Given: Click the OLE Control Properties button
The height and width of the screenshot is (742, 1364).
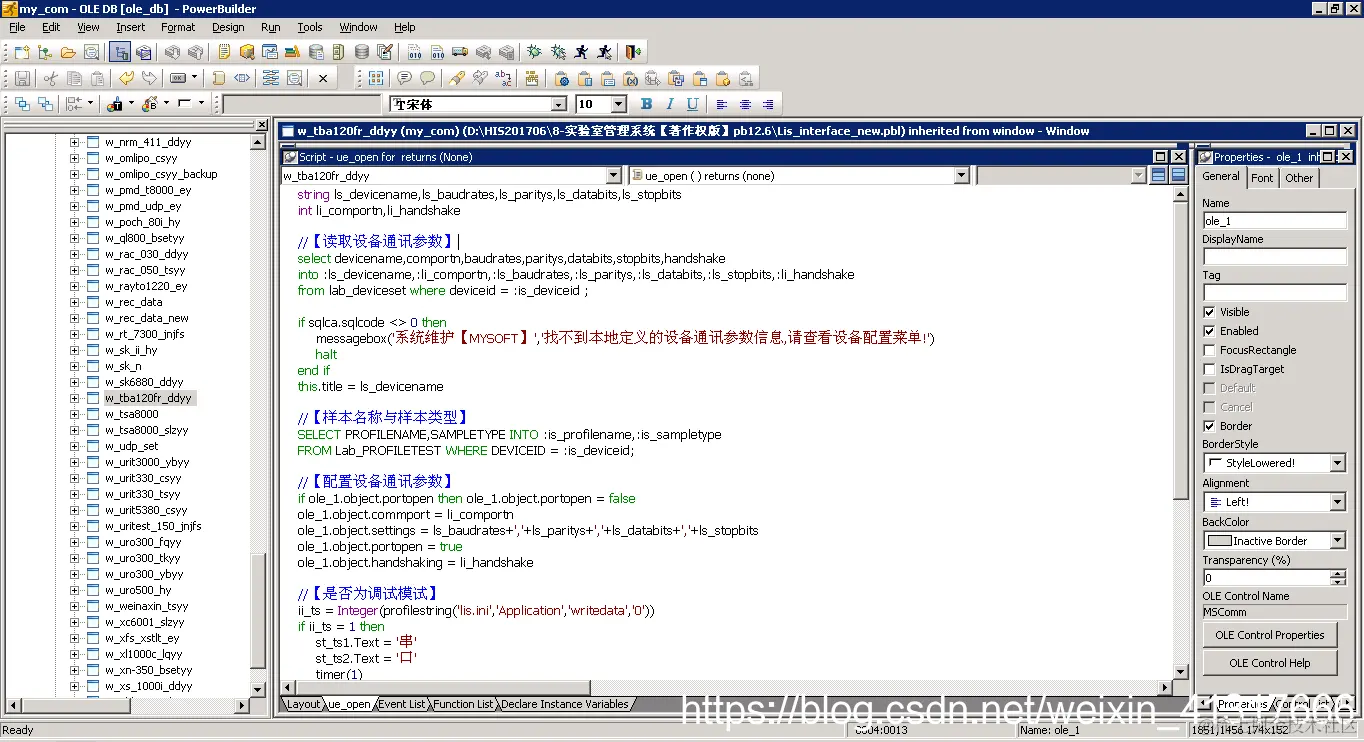Looking at the screenshot, I should [x=1270, y=635].
